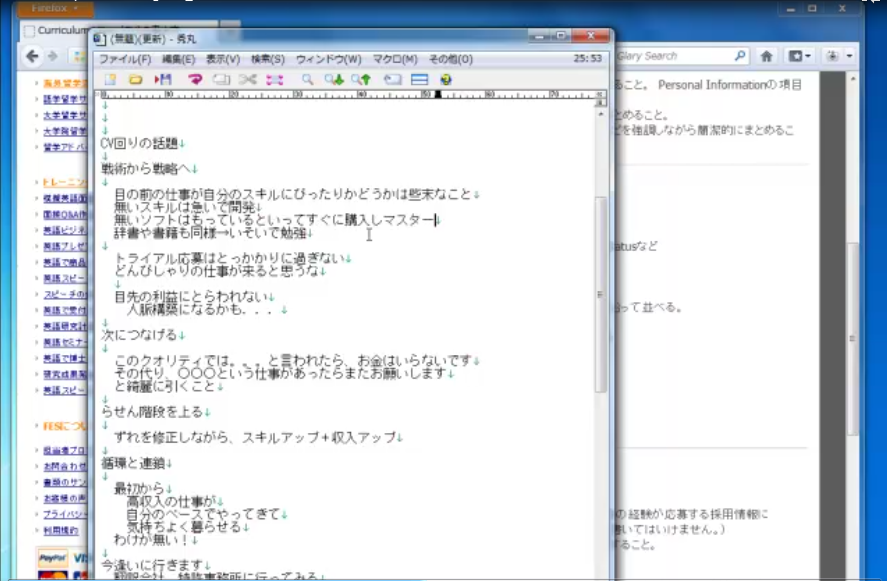Click Firefox forward arrow button
Image resolution: width=887 pixels, height=581 pixels.
pos(53,56)
